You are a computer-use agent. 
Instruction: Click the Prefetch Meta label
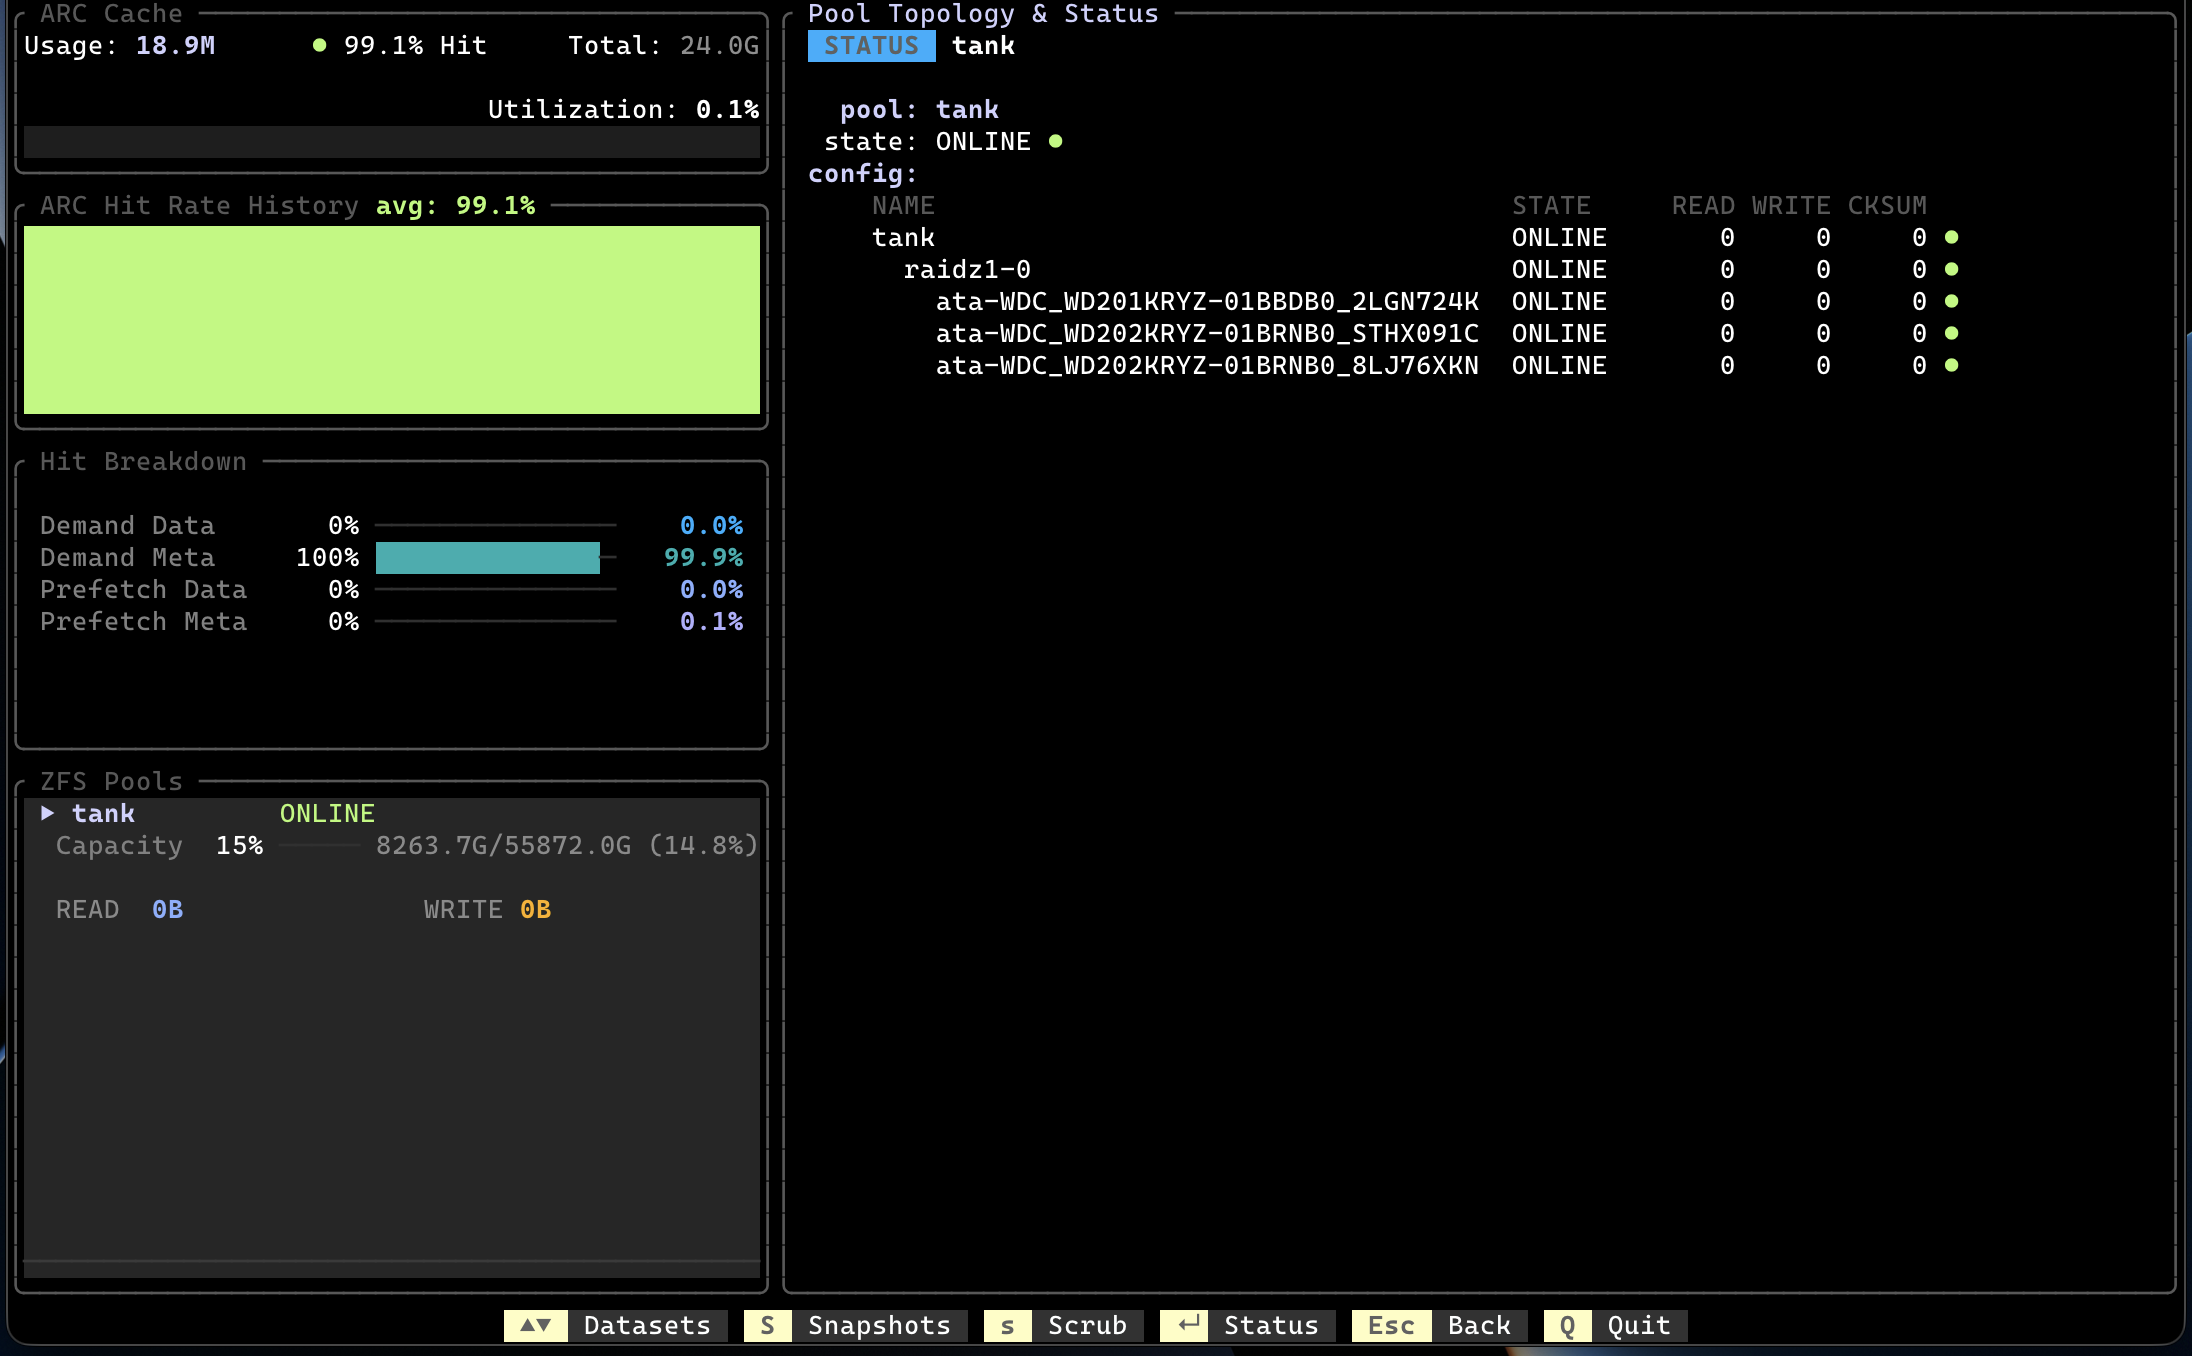click(143, 621)
